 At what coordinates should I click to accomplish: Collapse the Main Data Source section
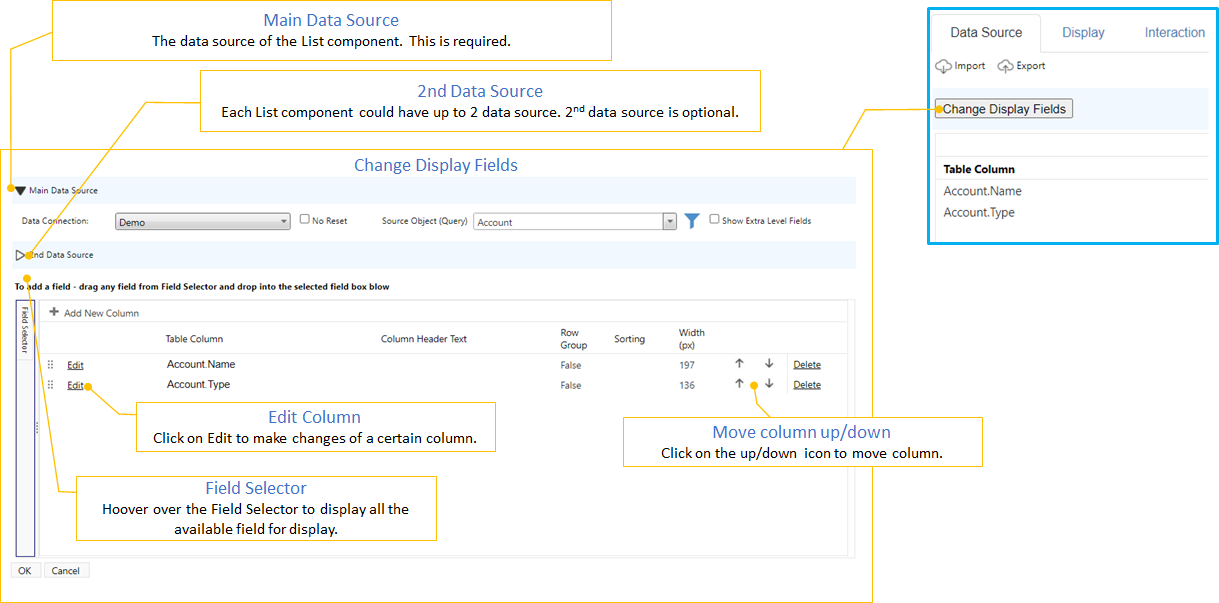click(x=20, y=190)
